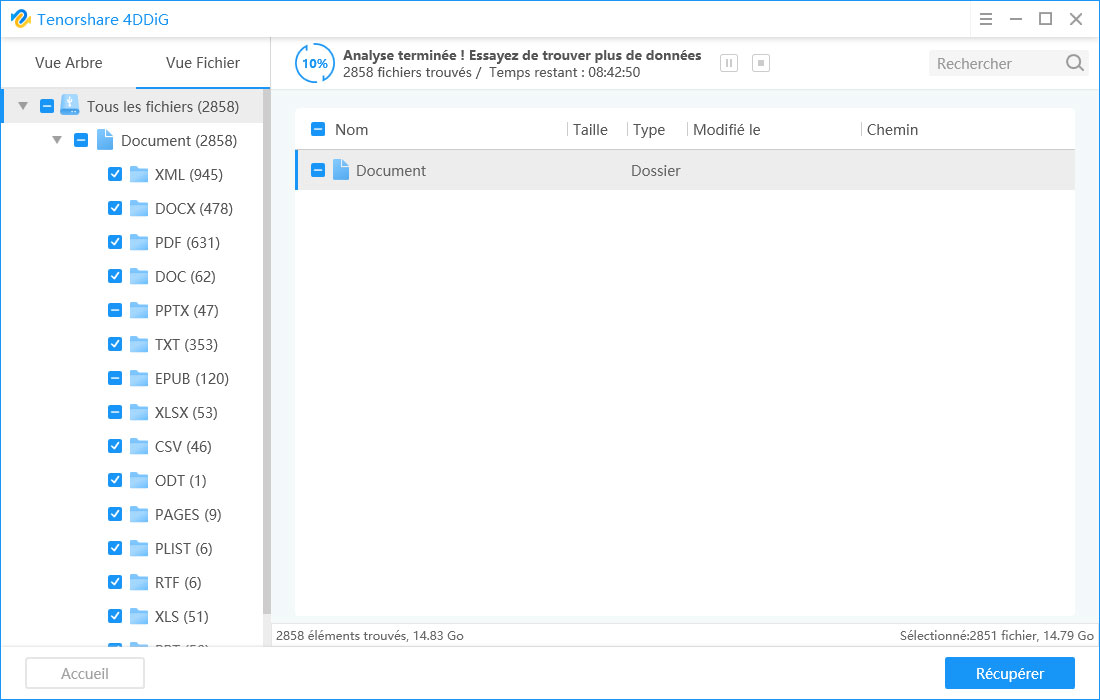Switch to the Vue Arbre tab
1100x700 pixels.
click(69, 63)
